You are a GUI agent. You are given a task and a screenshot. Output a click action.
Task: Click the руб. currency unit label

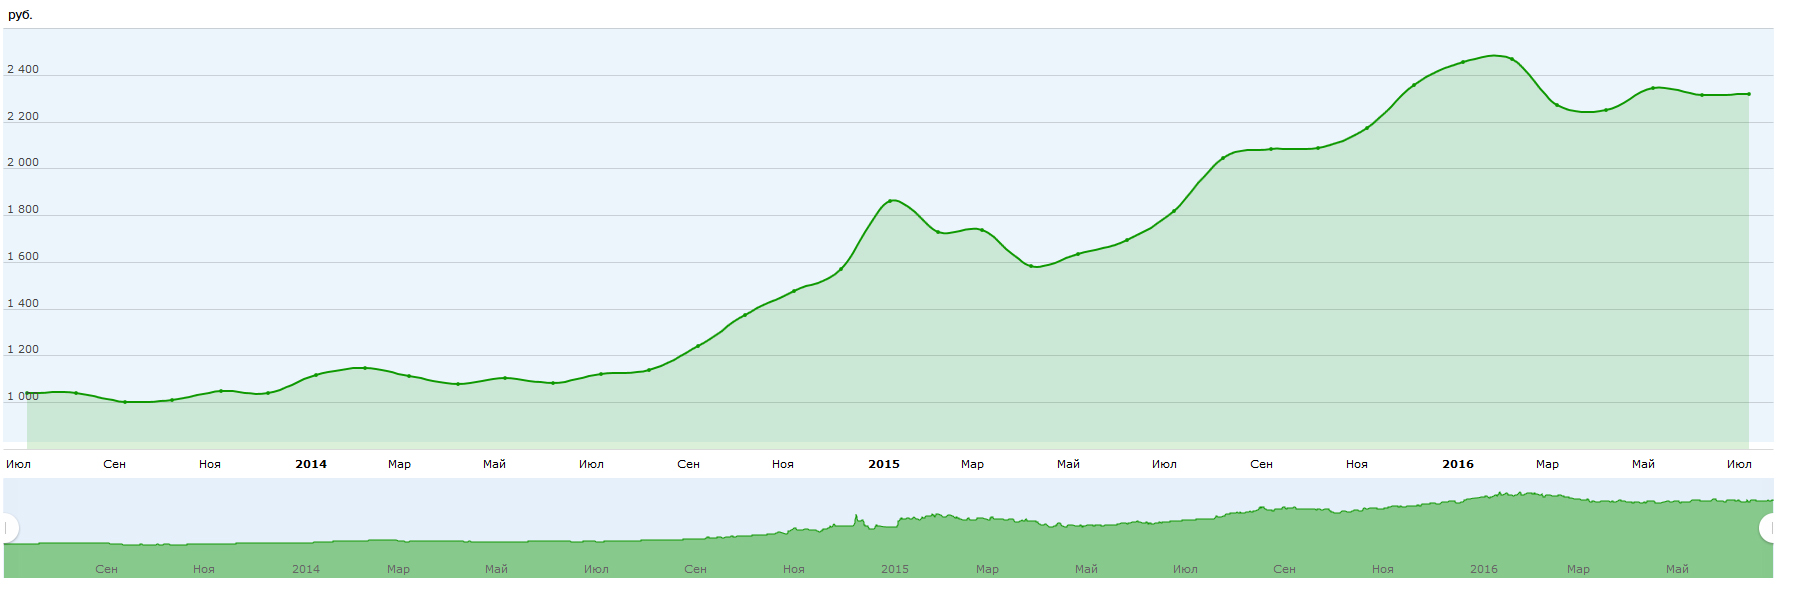coord(20,15)
